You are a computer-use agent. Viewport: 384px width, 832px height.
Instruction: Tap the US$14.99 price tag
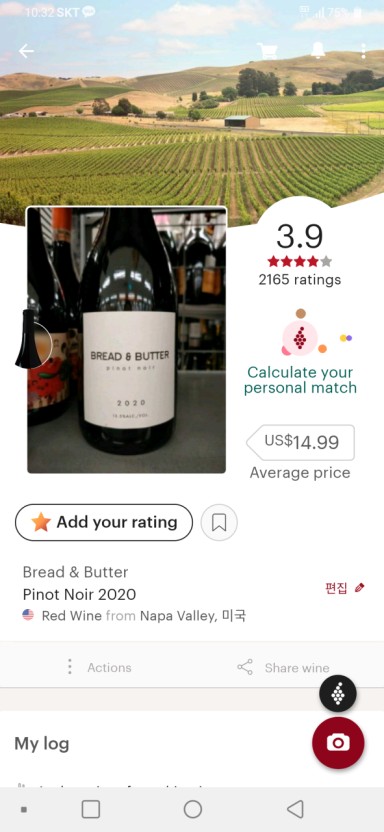301,443
